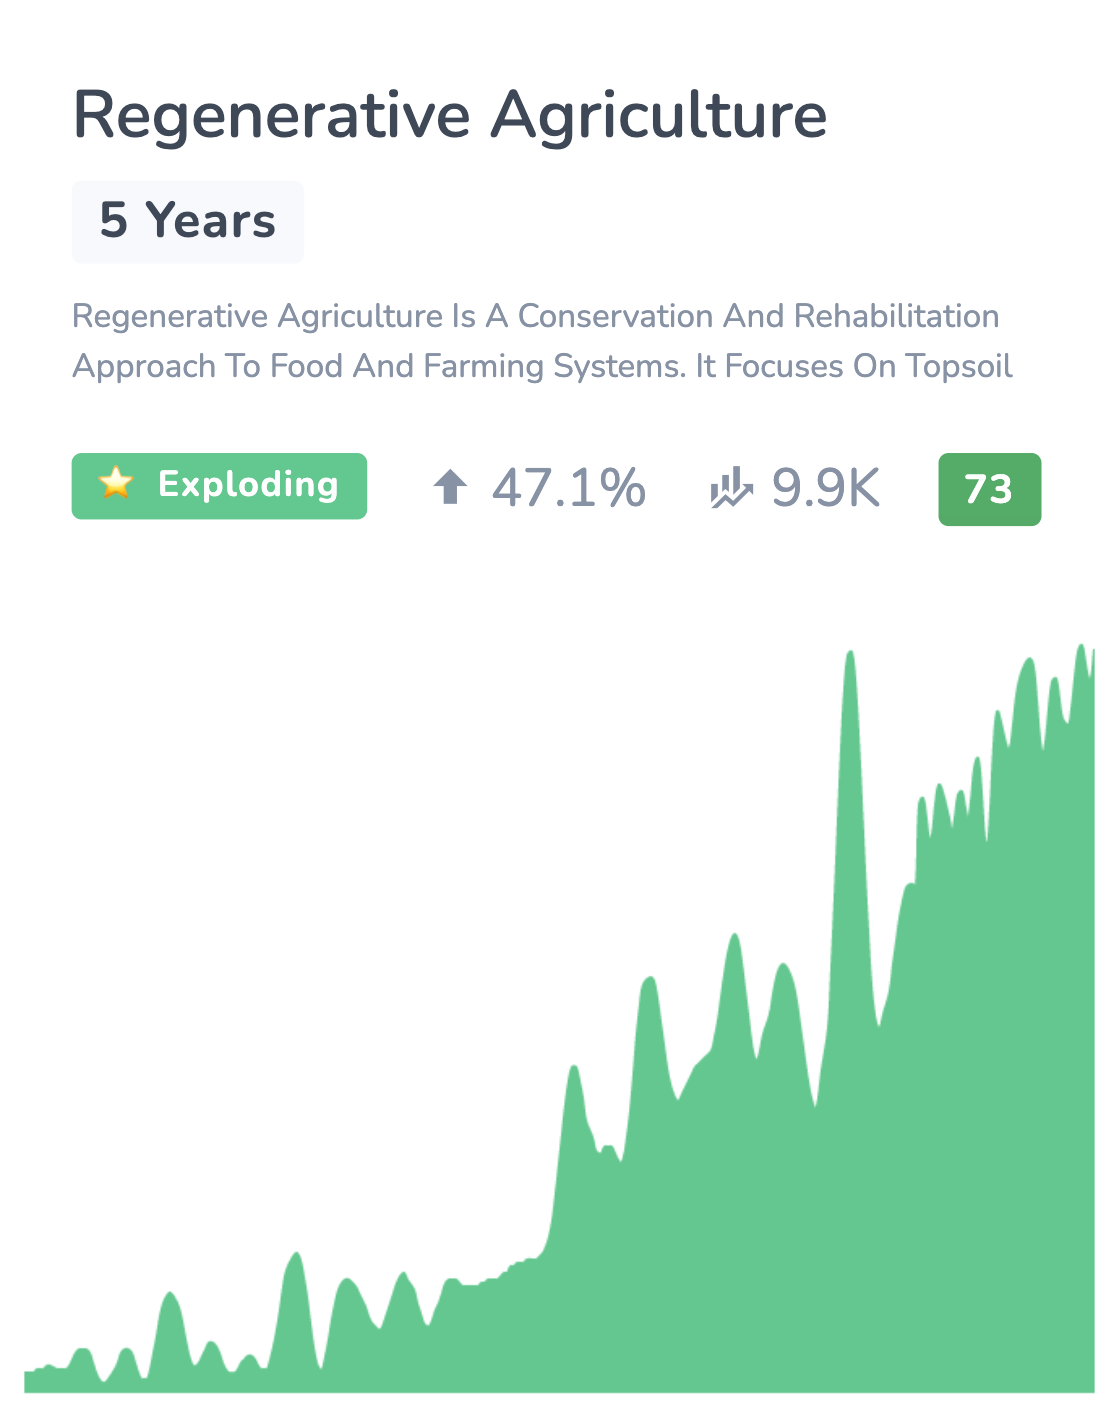The height and width of the screenshot is (1412, 1110).
Task: Click the first mid-chart jump peak
Action: 574,1072
